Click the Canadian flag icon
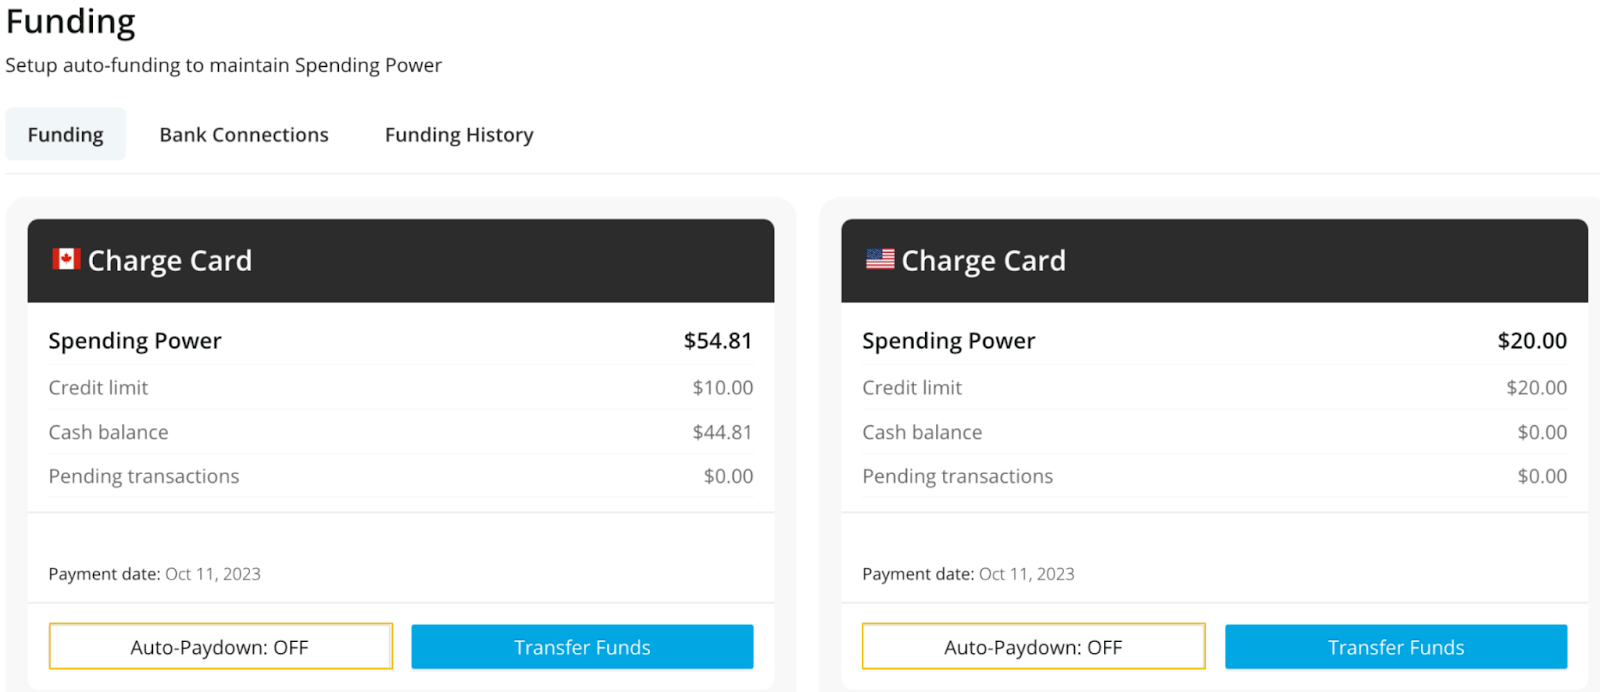1600x692 pixels. pos(66,259)
